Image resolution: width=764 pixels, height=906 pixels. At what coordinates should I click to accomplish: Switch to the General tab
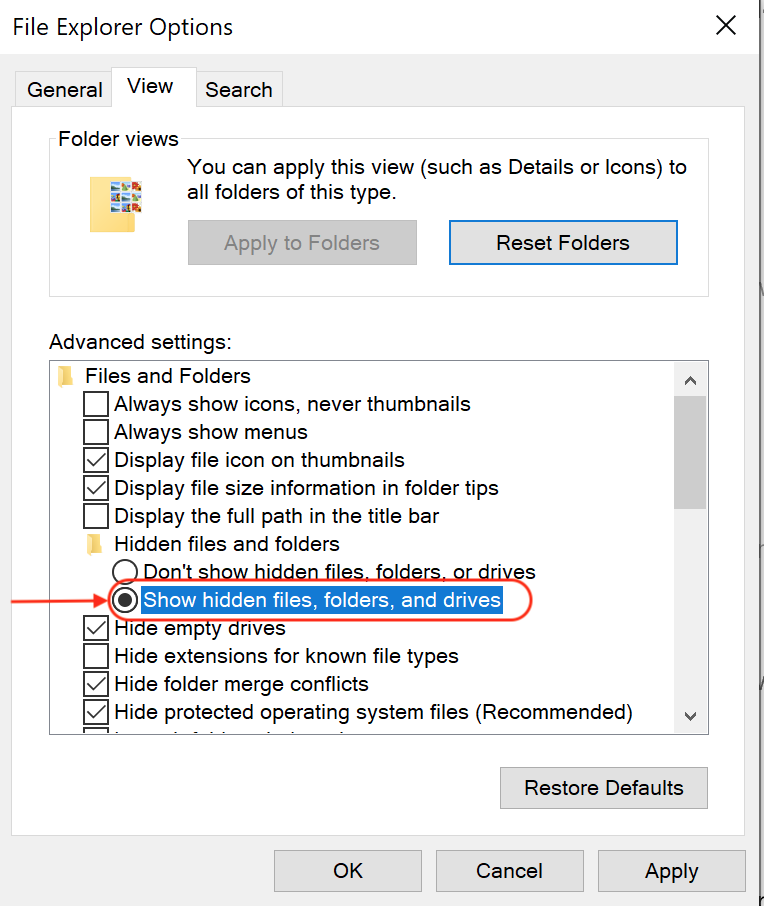[63, 89]
